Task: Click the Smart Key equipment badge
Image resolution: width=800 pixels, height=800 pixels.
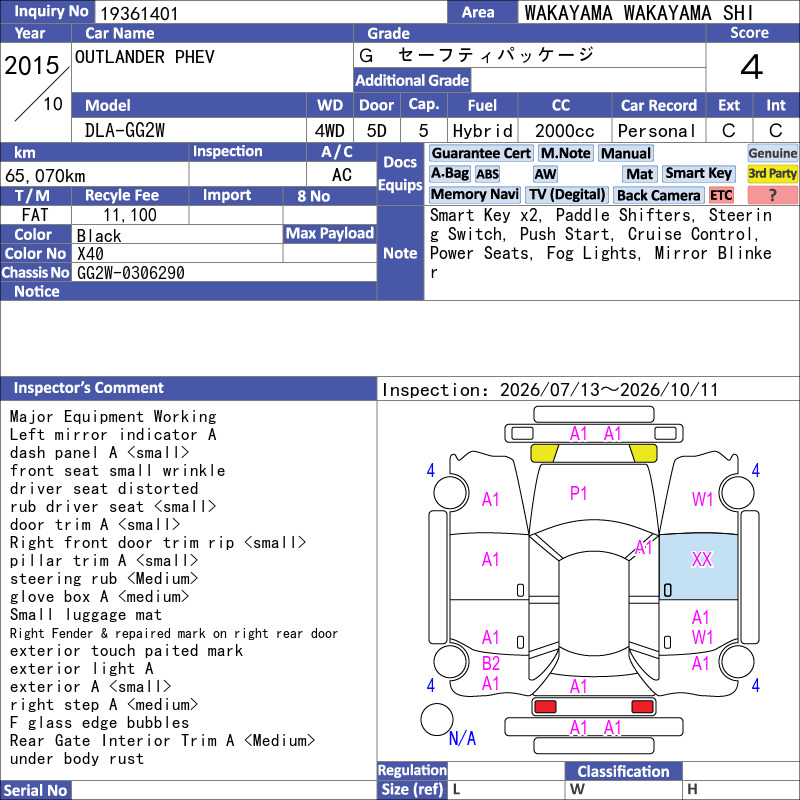Action: click(698, 173)
